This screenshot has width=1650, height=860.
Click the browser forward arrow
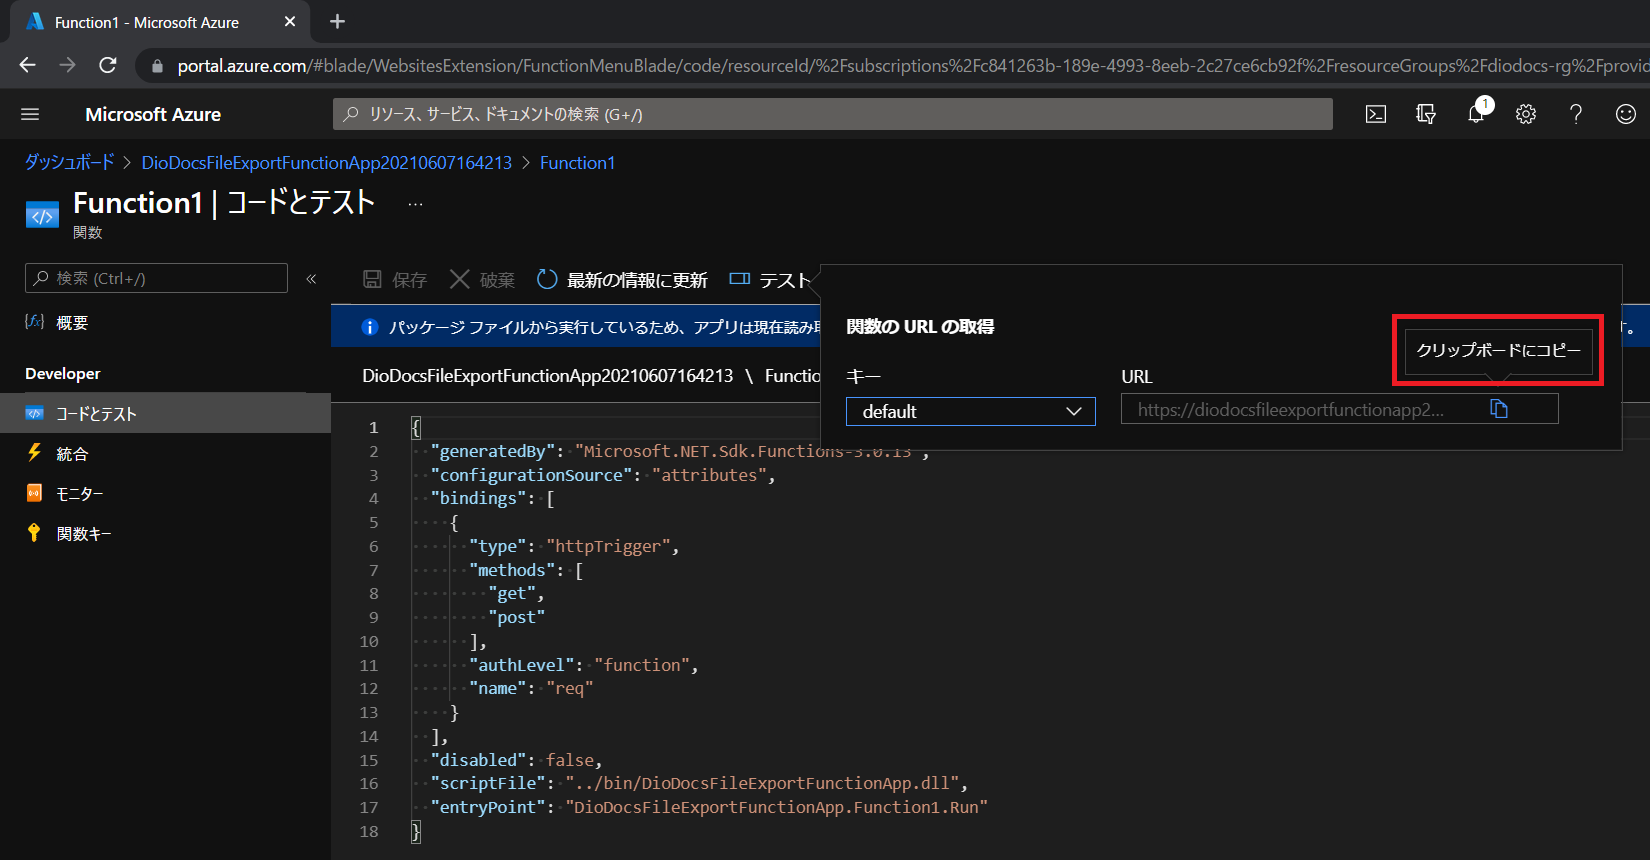pyautogui.click(x=67, y=65)
